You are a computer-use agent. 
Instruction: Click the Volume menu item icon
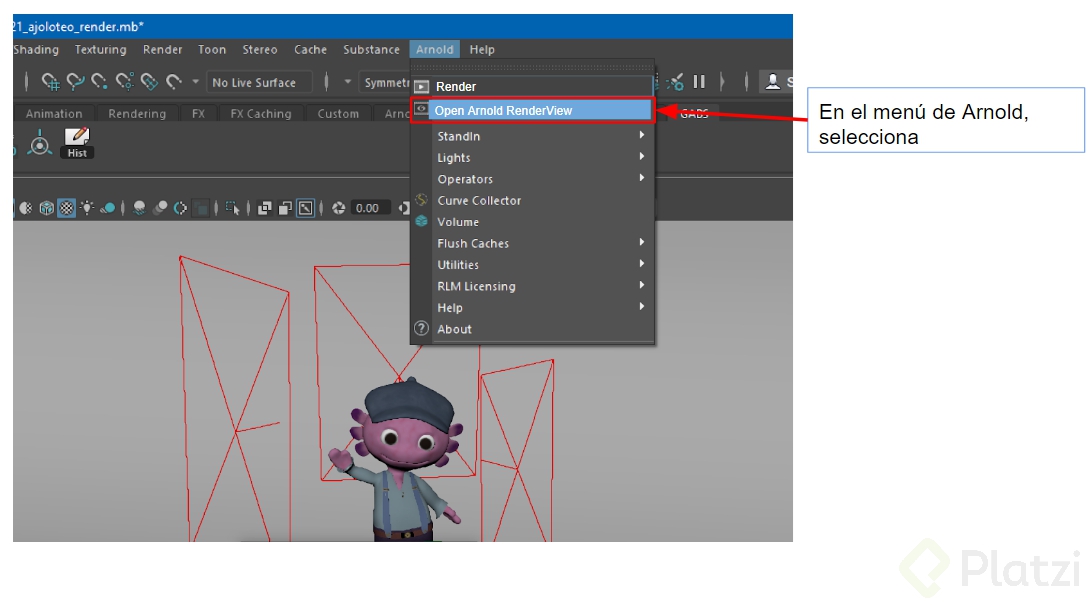pos(421,221)
